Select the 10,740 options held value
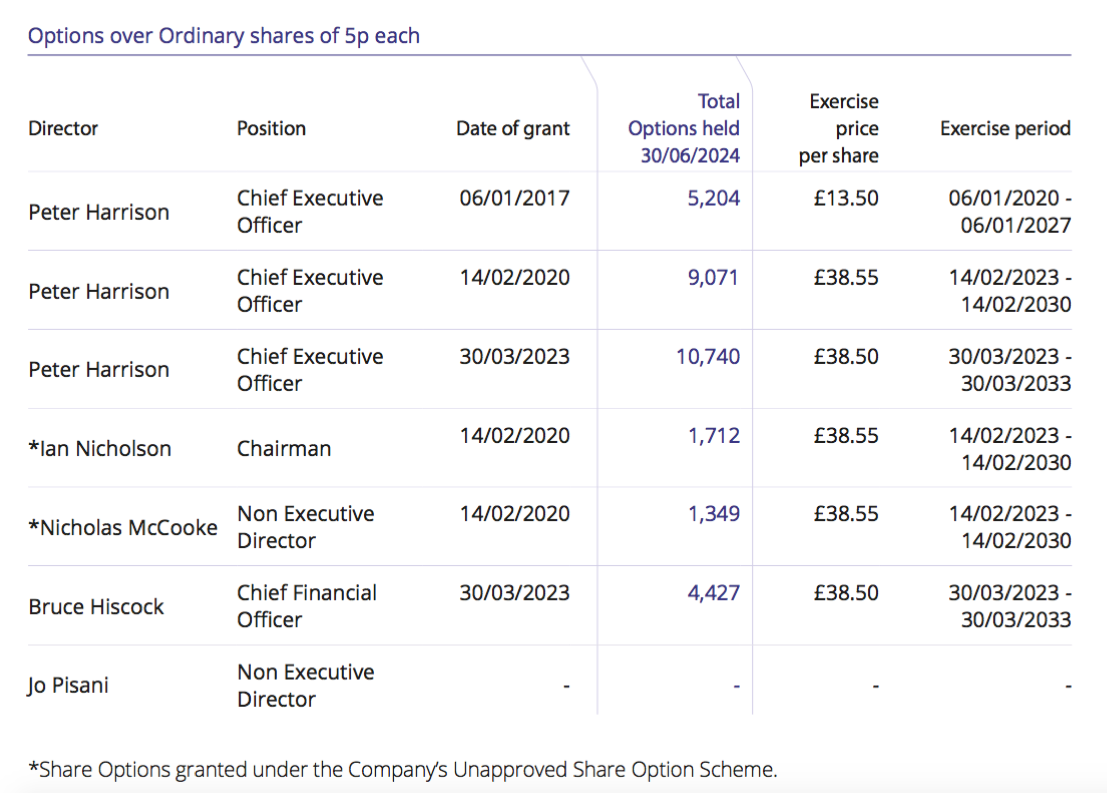 click(708, 356)
